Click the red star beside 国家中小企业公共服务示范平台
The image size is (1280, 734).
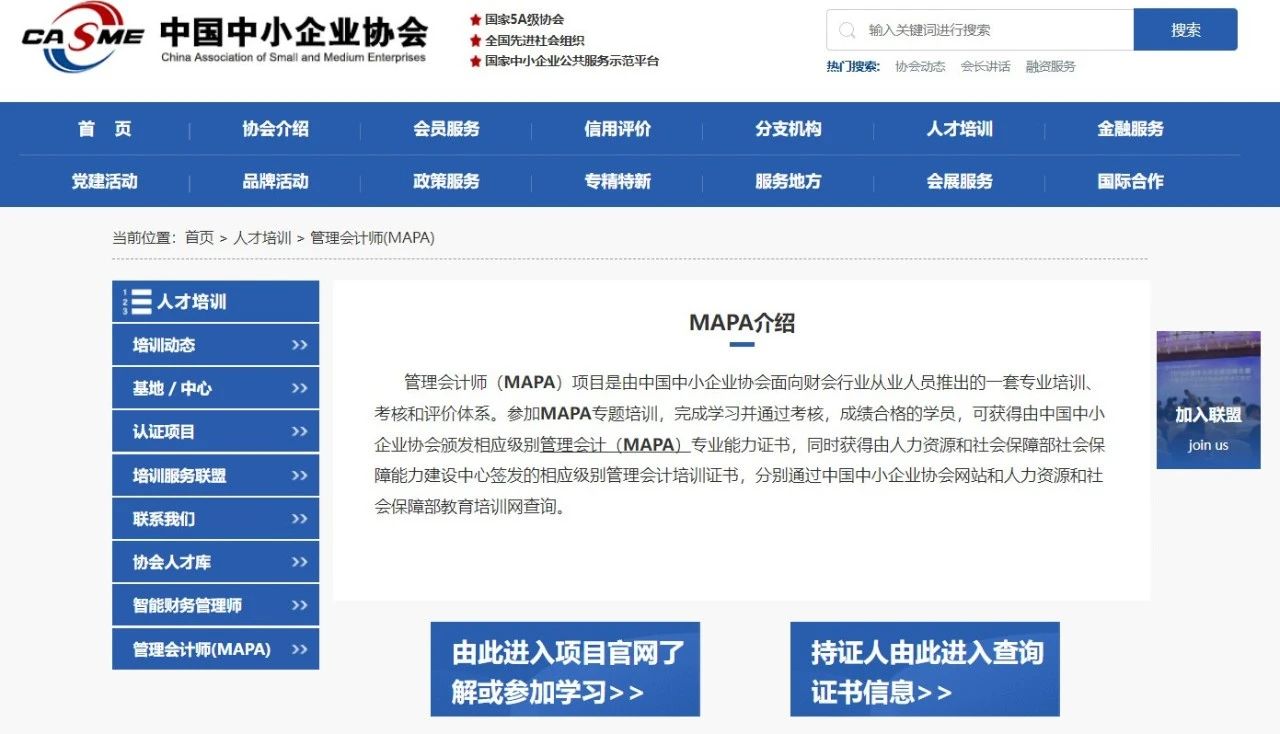476,61
